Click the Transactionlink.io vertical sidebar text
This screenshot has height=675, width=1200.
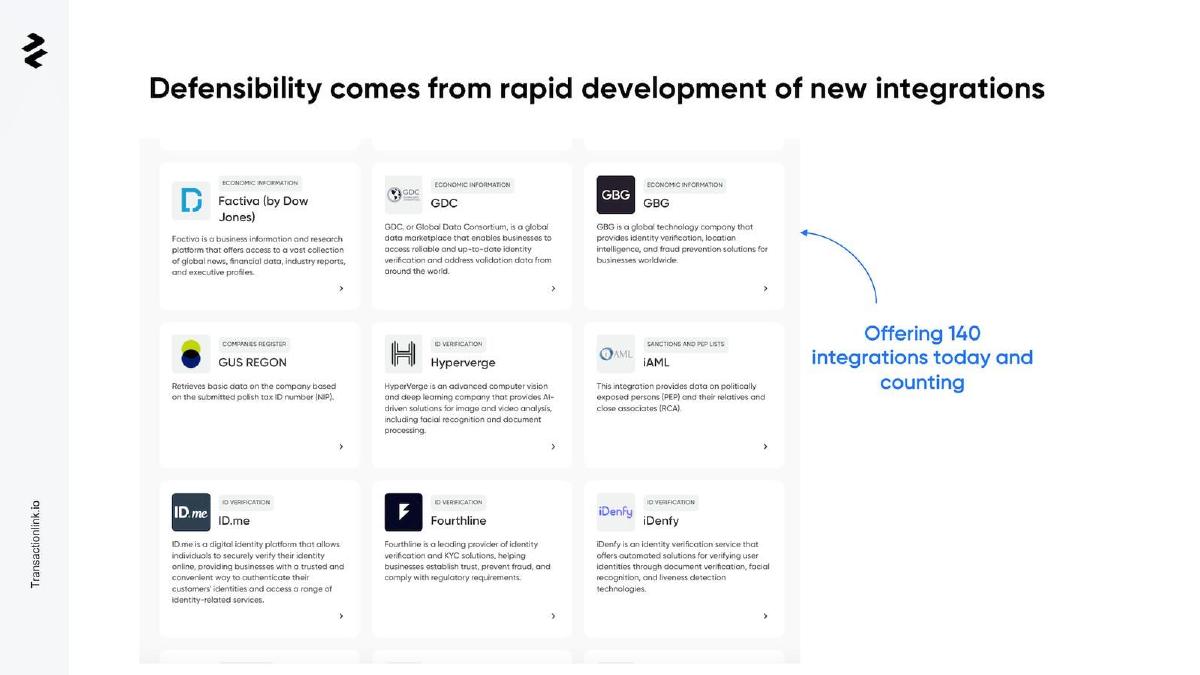click(35, 545)
